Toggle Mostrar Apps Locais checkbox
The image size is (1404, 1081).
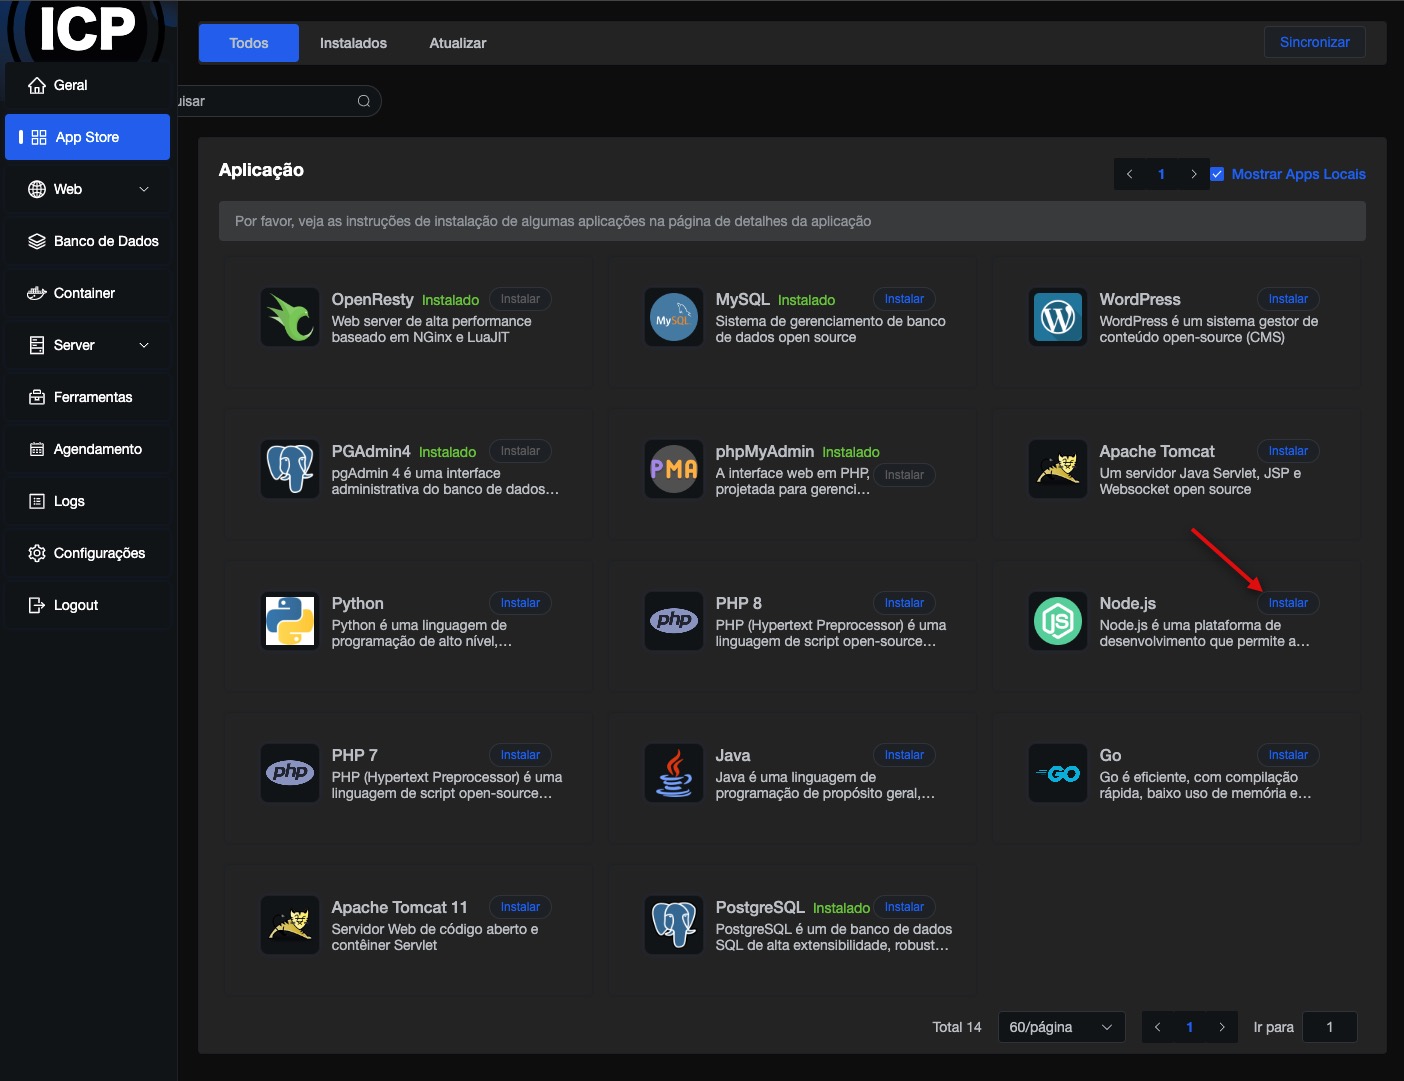coord(1217,174)
